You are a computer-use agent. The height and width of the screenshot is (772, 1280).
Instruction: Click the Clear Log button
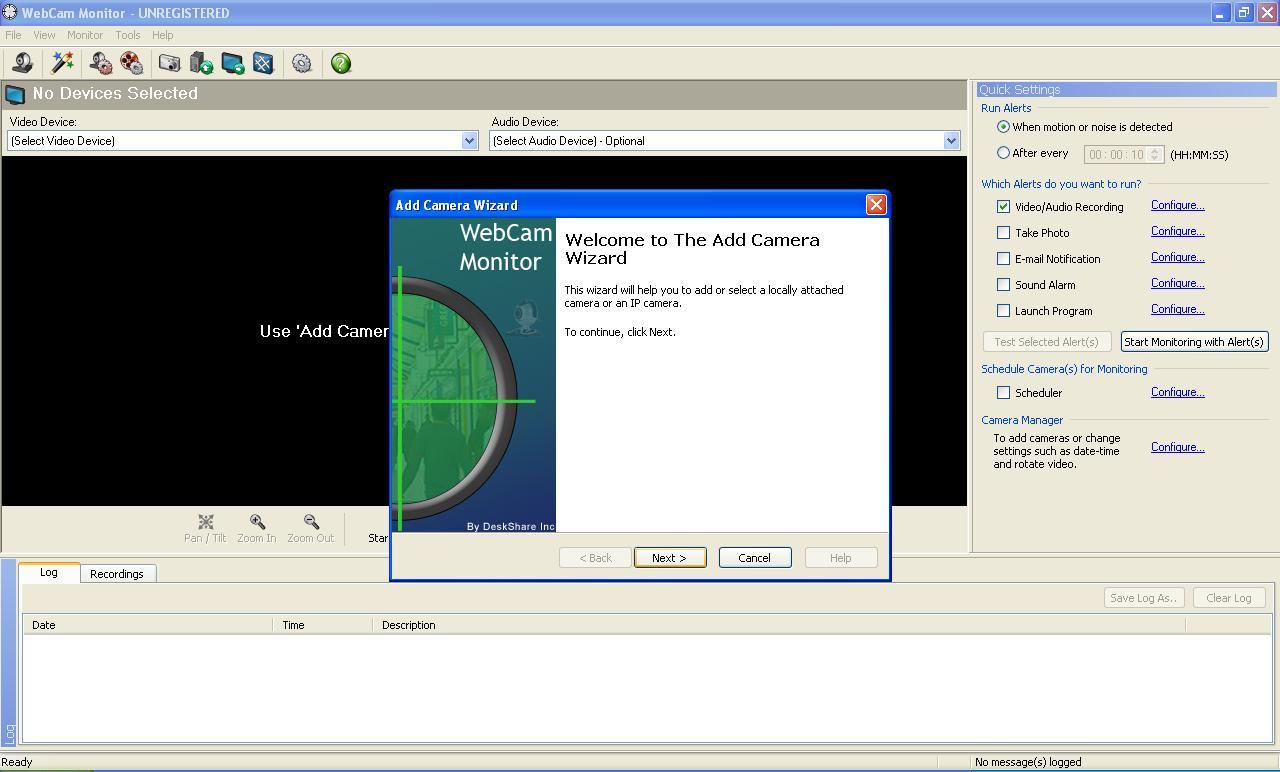point(1228,597)
